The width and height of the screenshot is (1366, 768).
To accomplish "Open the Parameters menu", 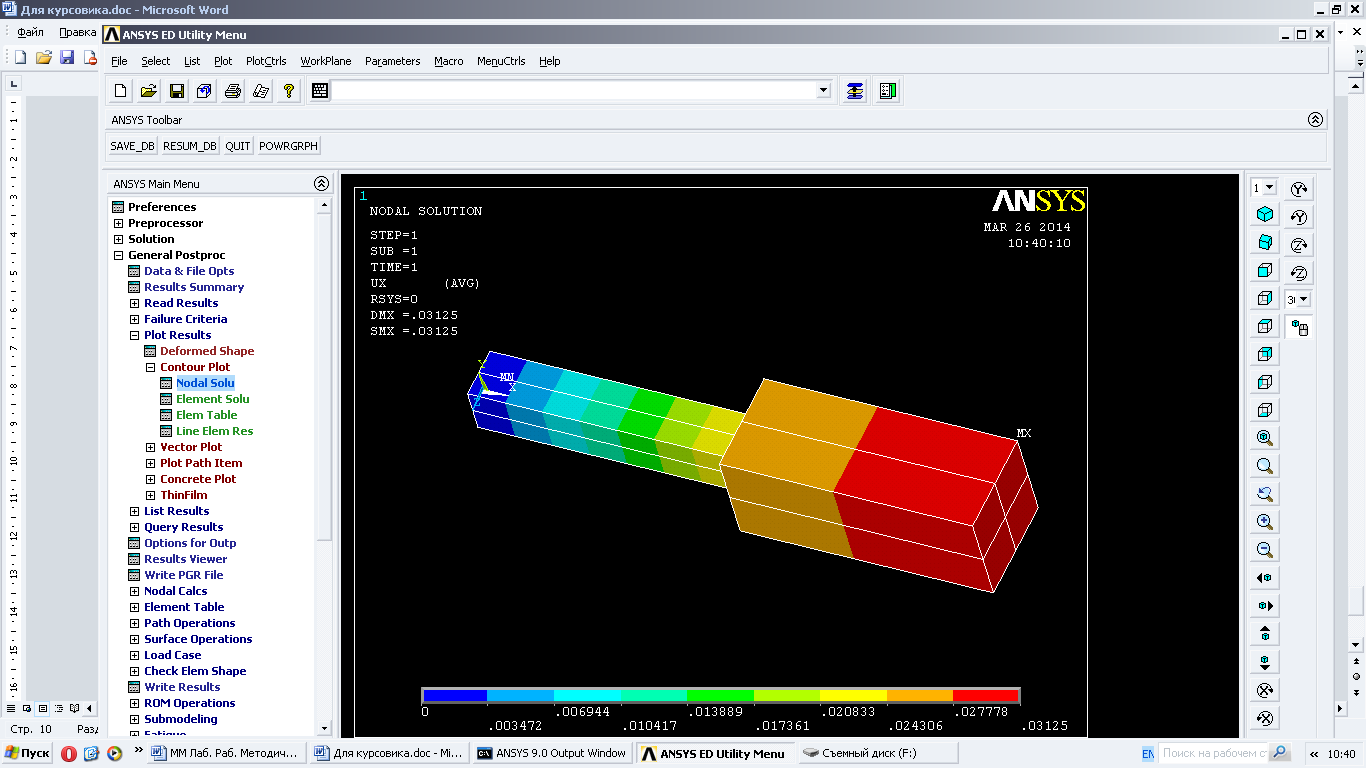I will (x=393, y=61).
